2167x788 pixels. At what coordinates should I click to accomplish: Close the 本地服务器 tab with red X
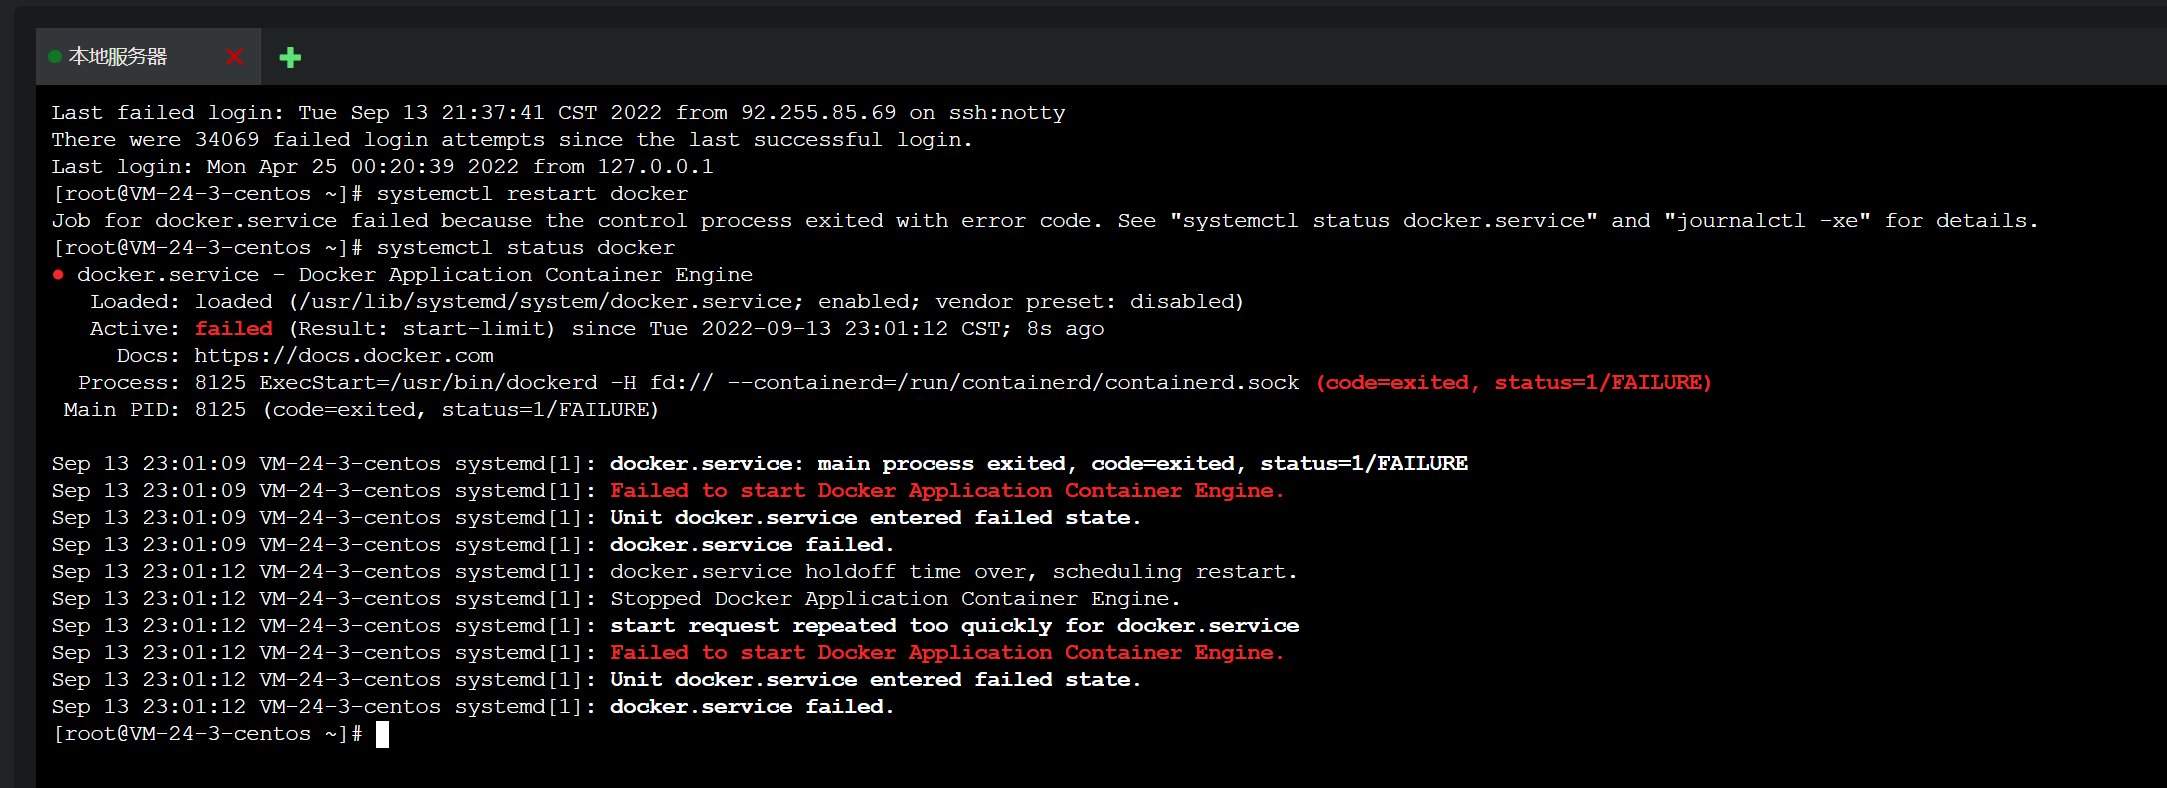pyautogui.click(x=234, y=56)
